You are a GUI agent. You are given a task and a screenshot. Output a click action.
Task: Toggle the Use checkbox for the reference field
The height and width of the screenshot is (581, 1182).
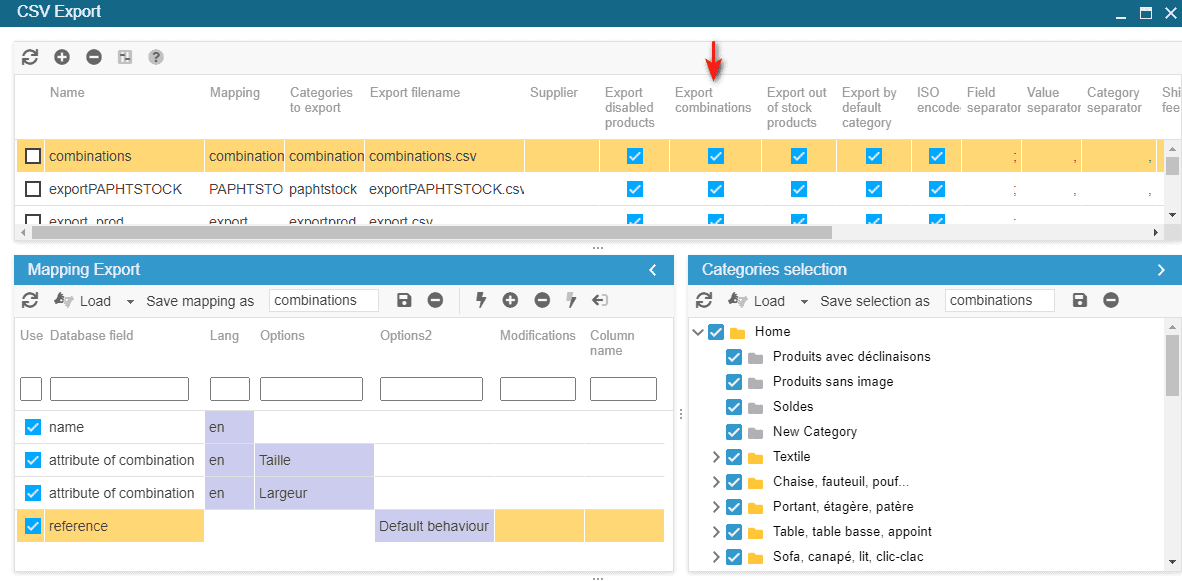(x=33, y=526)
